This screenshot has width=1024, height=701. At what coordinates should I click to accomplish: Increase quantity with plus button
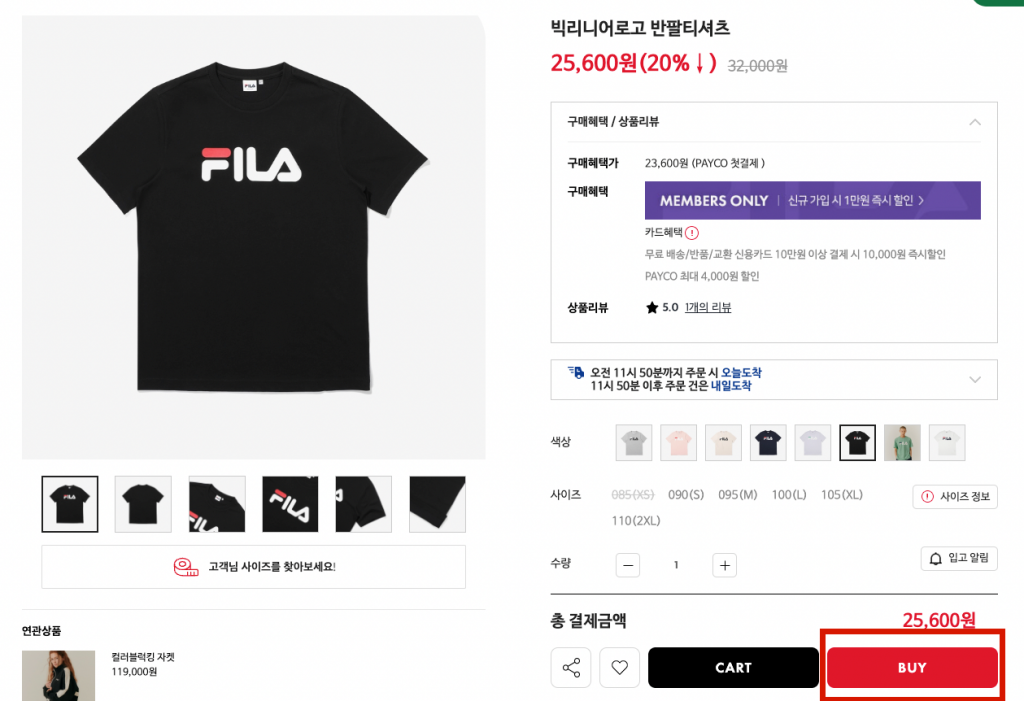[725, 565]
